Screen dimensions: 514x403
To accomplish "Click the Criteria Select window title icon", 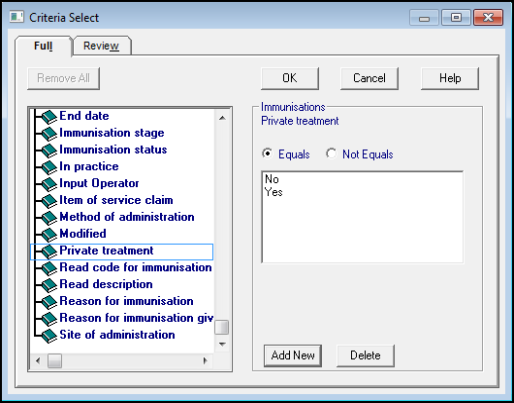I will 17,17.
